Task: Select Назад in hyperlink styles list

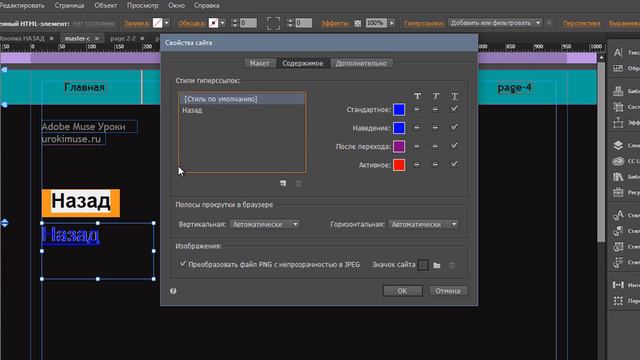Action: coord(242,110)
